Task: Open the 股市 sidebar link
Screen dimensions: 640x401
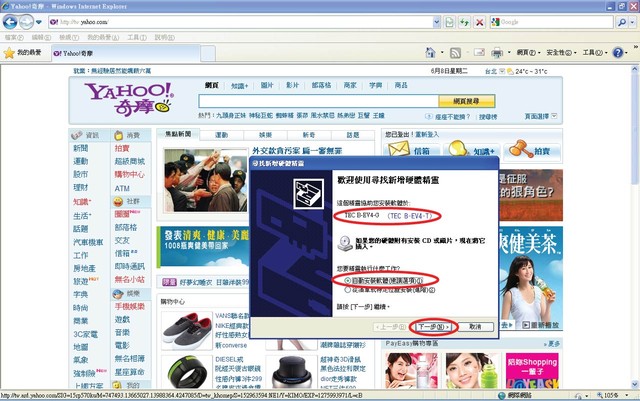Action: click(x=80, y=174)
